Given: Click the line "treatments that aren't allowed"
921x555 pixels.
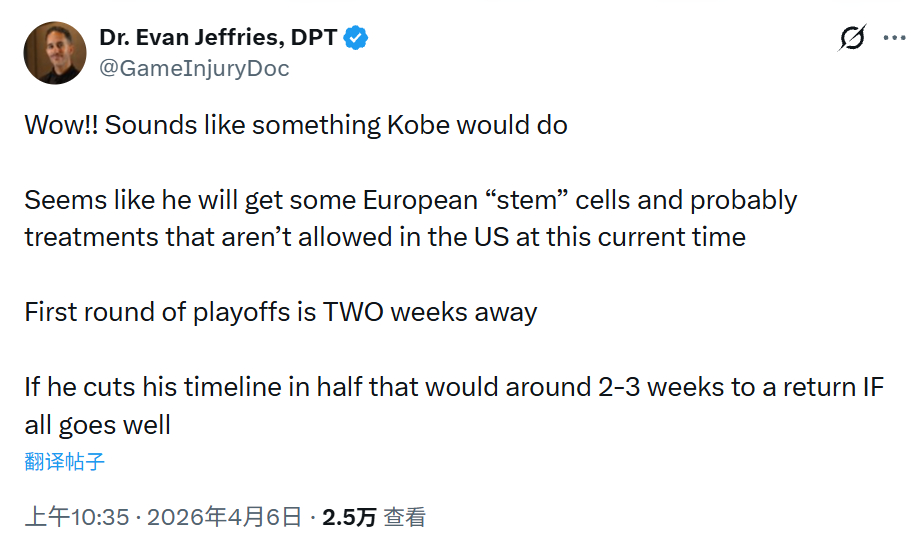Looking at the screenshot, I should click(x=385, y=237).
